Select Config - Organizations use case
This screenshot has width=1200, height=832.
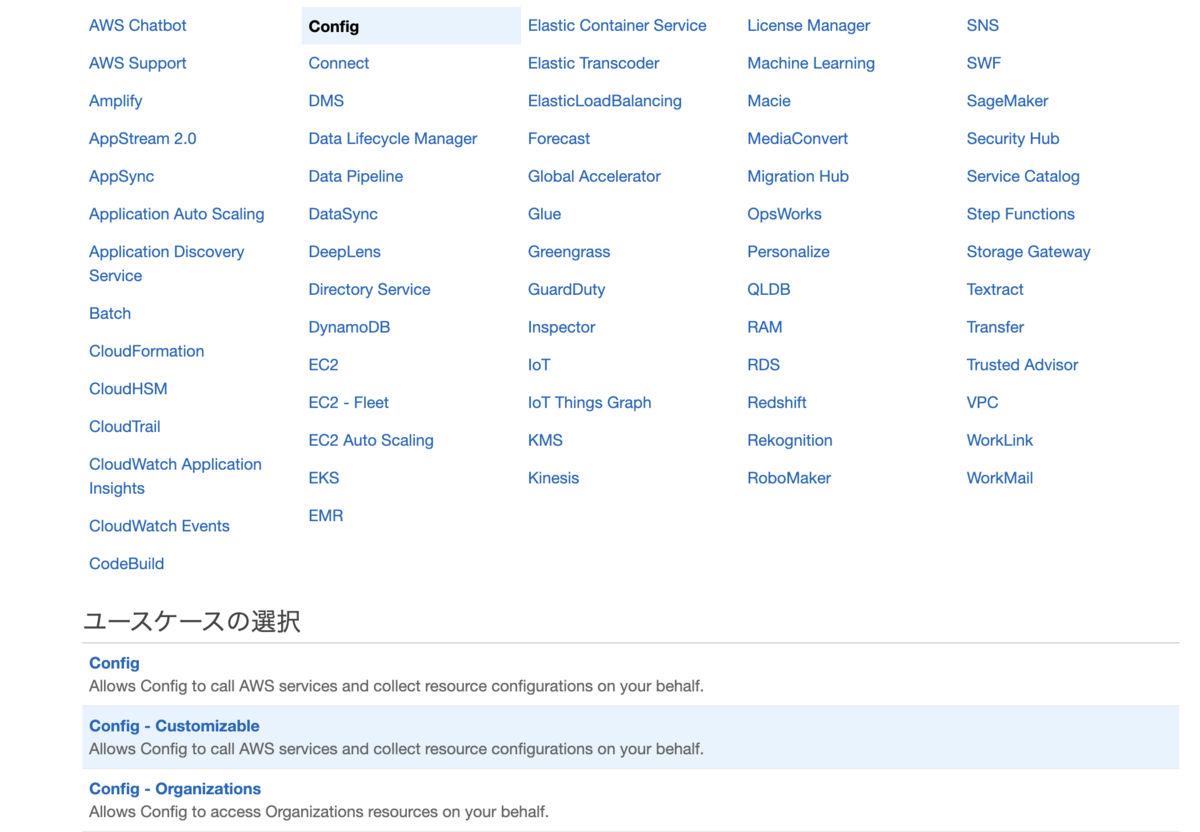[x=630, y=800]
